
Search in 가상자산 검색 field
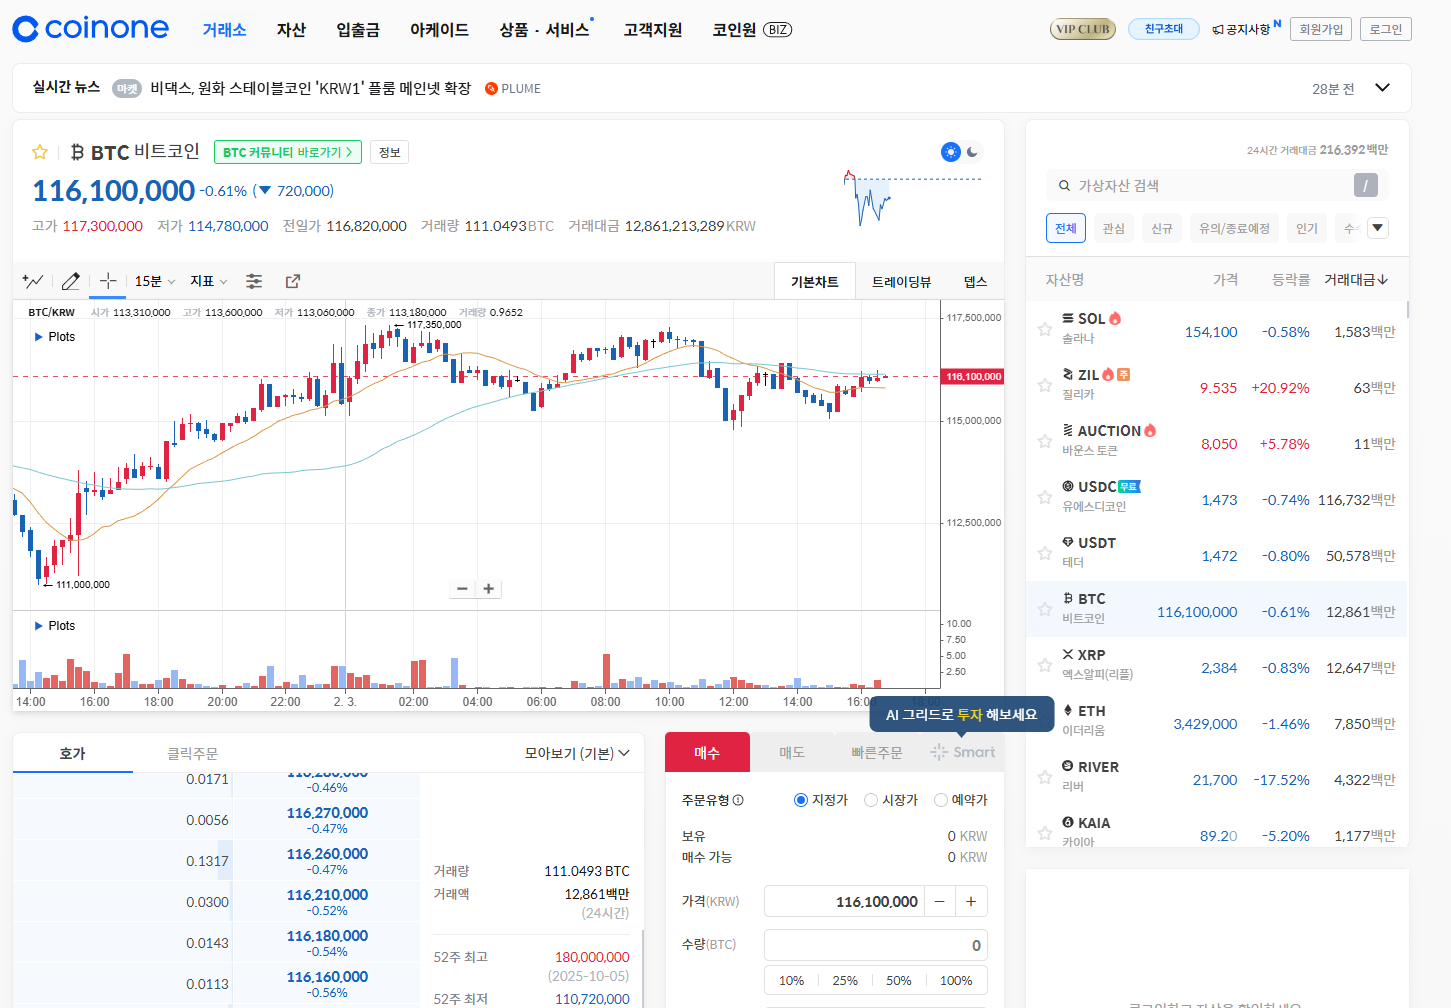click(1210, 186)
